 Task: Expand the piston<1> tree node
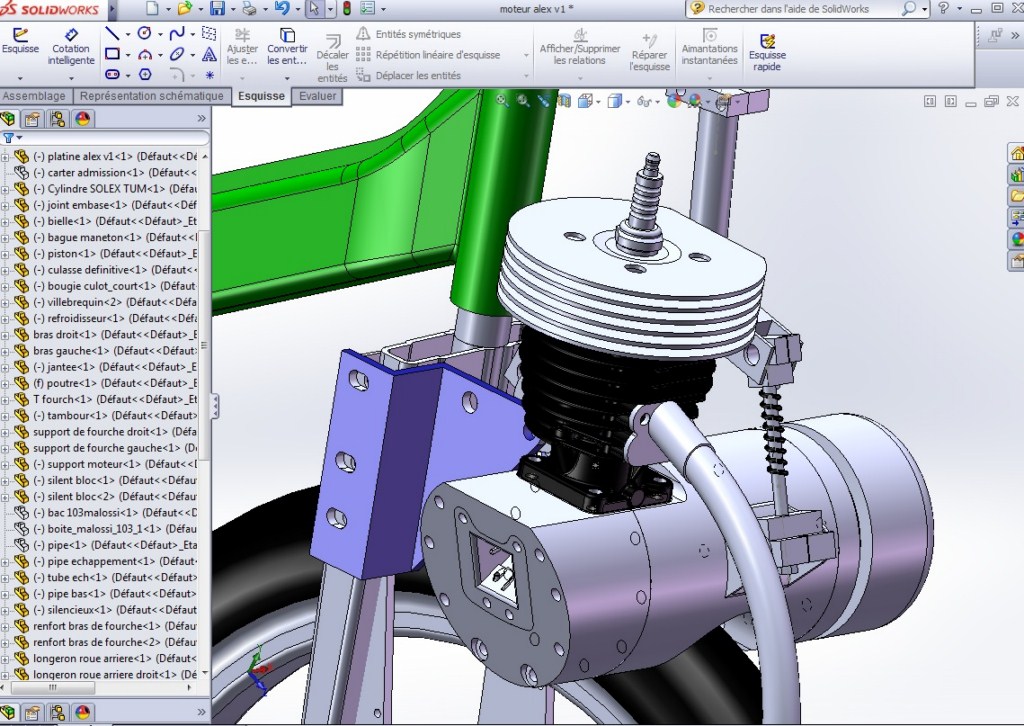coord(5,253)
